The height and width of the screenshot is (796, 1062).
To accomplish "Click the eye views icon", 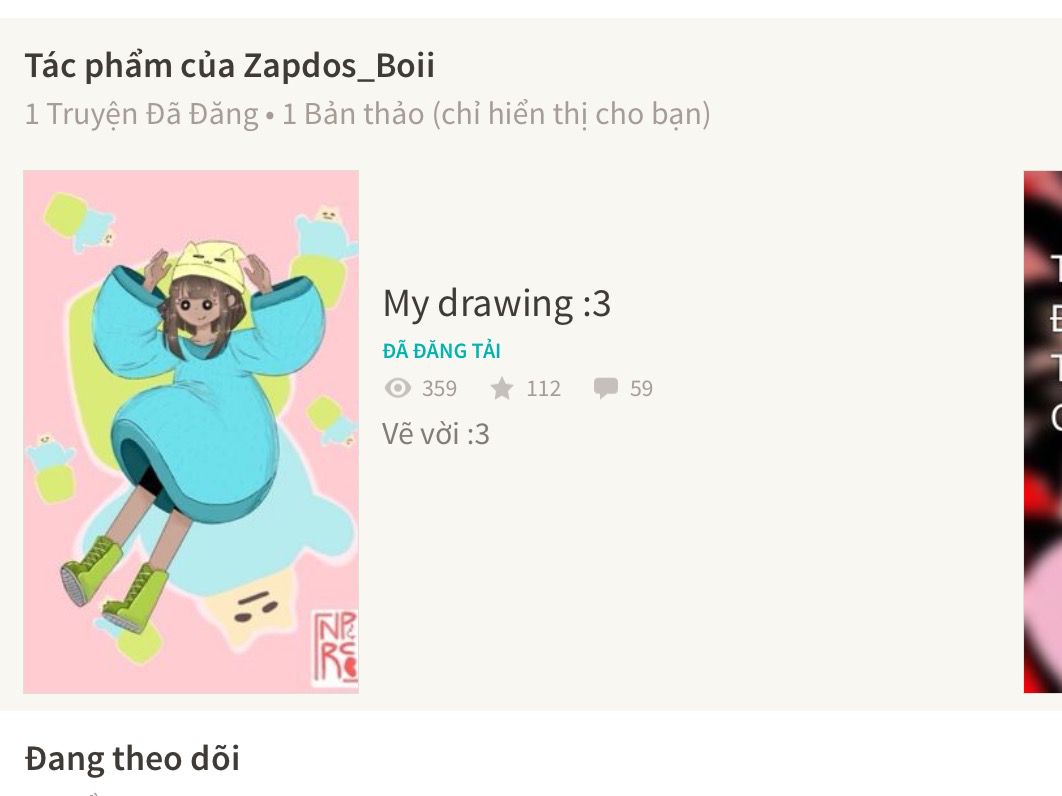I will click(398, 388).
